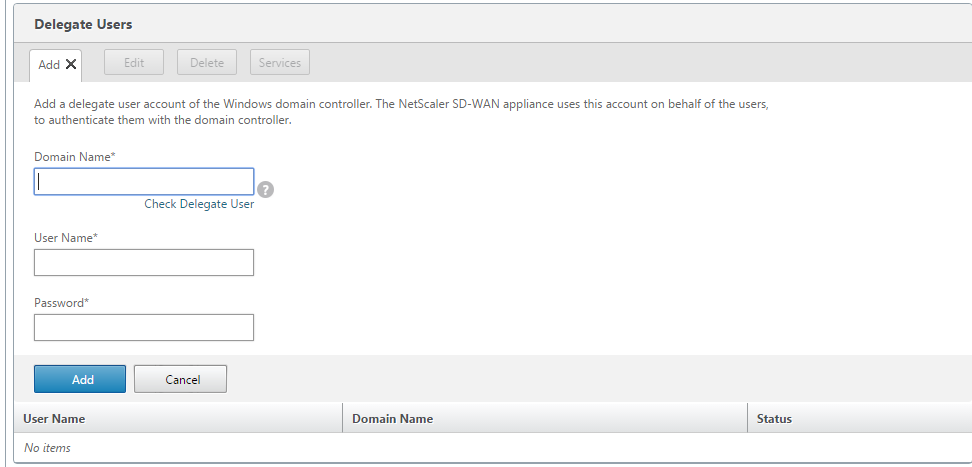The height and width of the screenshot is (467, 972).
Task: Click the Delegate Users panel title
Action: (83, 25)
